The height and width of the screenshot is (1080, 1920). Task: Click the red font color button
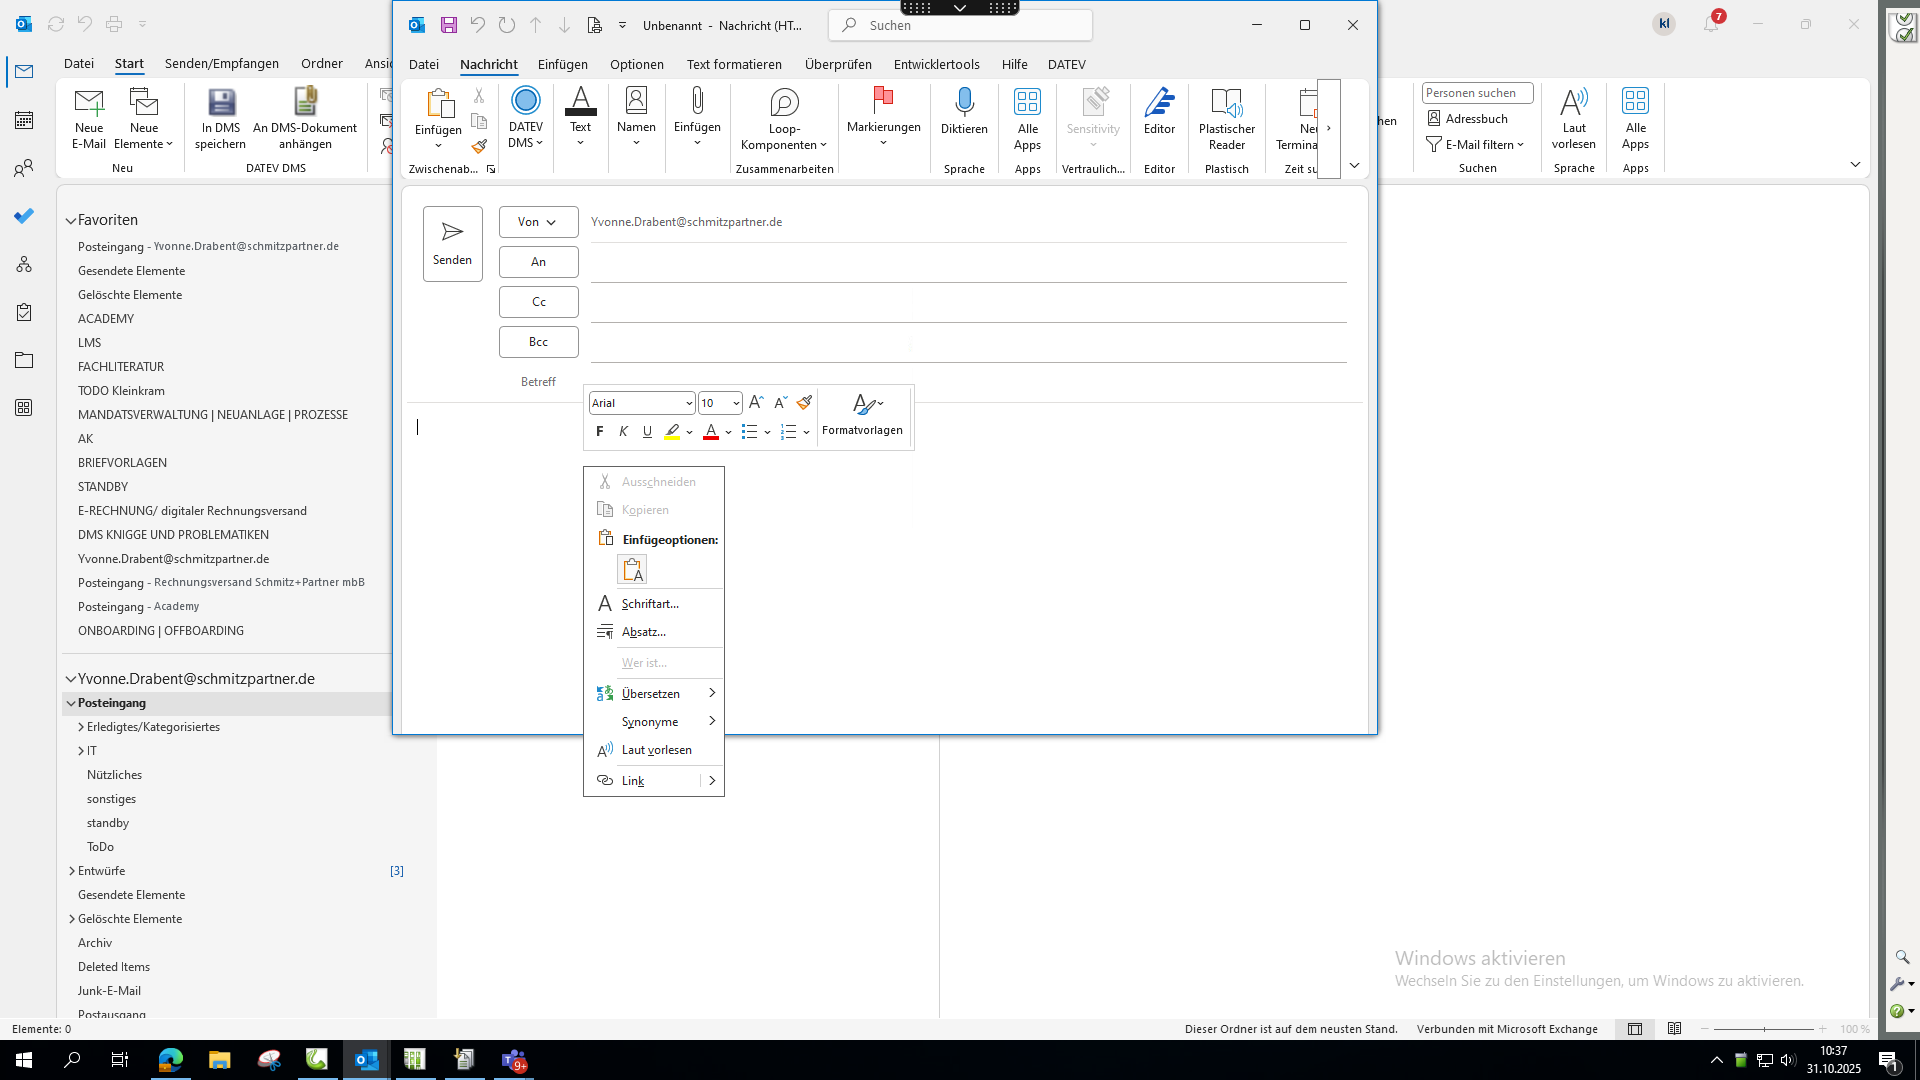pos(711,432)
